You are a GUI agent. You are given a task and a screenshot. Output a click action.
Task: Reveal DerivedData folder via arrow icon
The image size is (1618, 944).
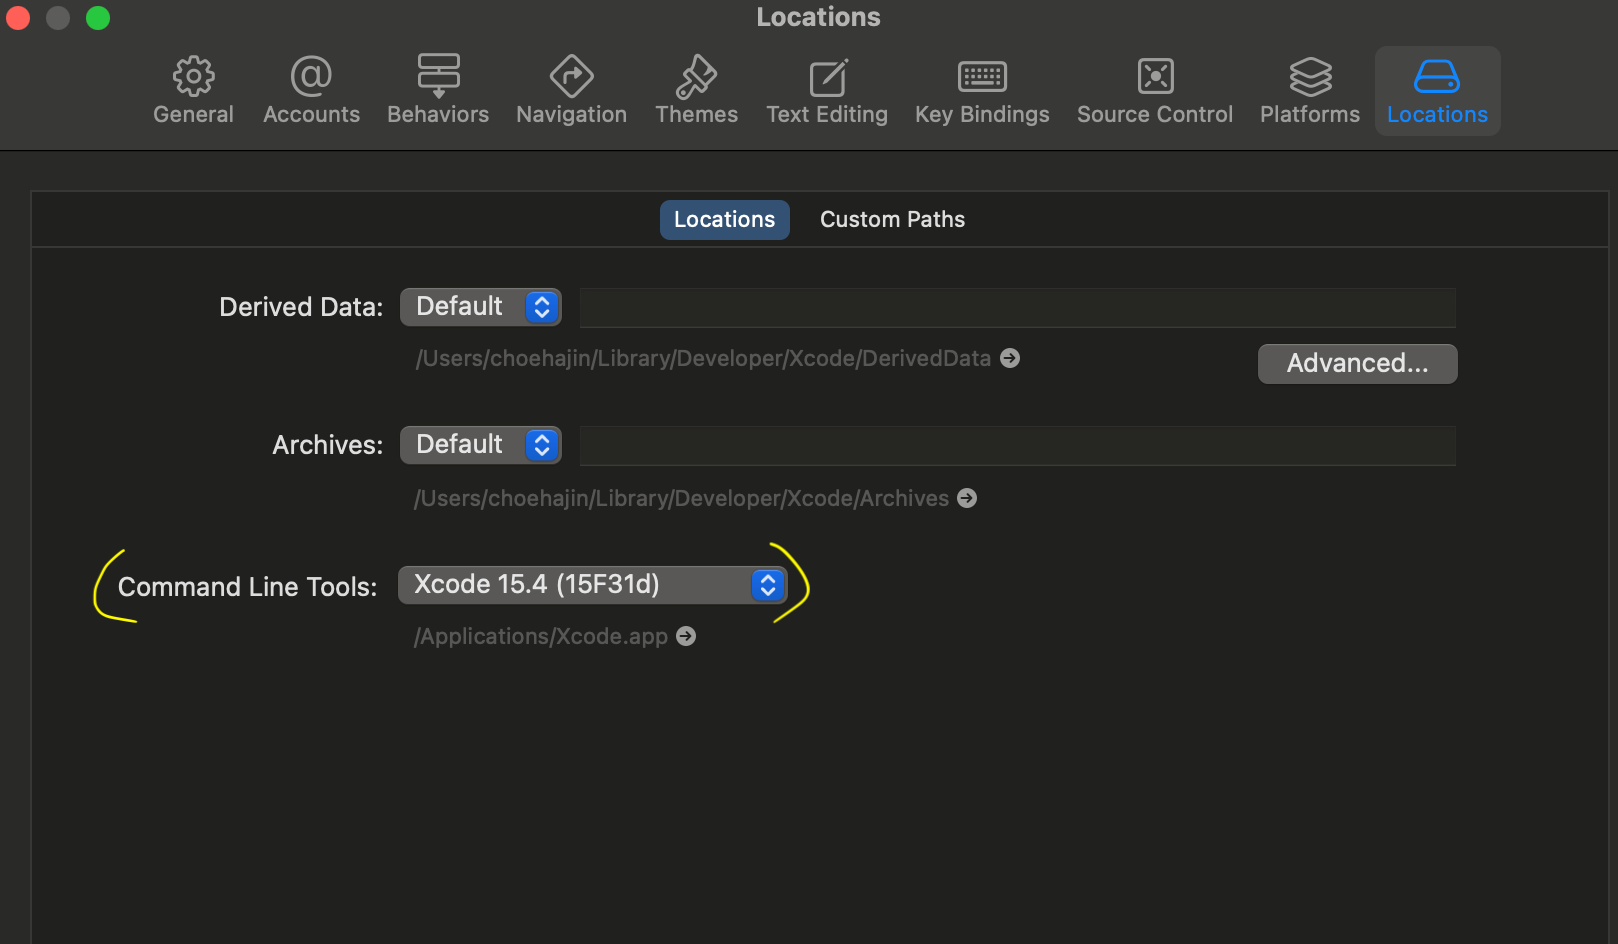[x=1010, y=358]
